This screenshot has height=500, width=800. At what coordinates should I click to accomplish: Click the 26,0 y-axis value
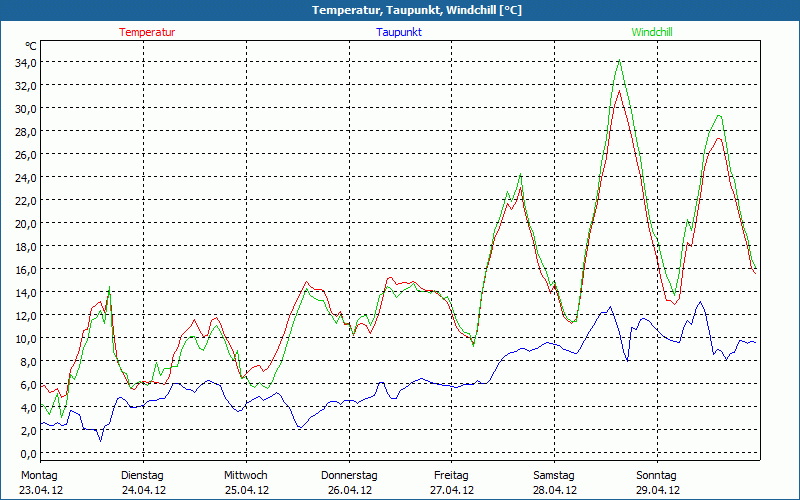[x=26, y=154]
